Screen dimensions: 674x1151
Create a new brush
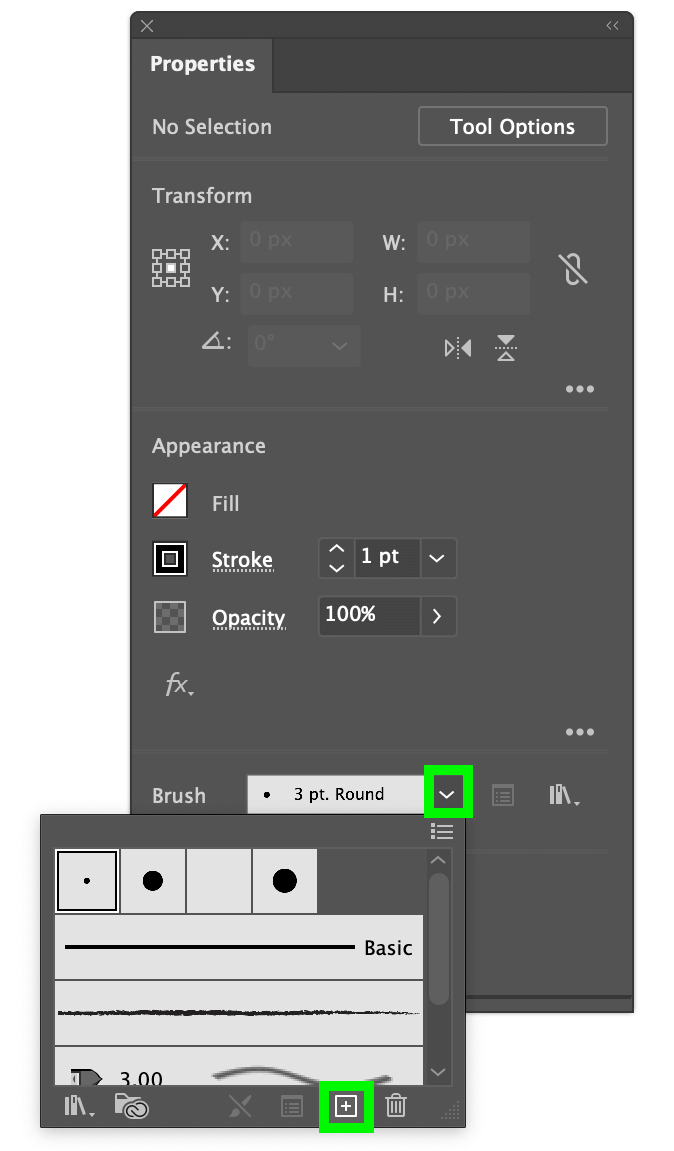tap(347, 1106)
